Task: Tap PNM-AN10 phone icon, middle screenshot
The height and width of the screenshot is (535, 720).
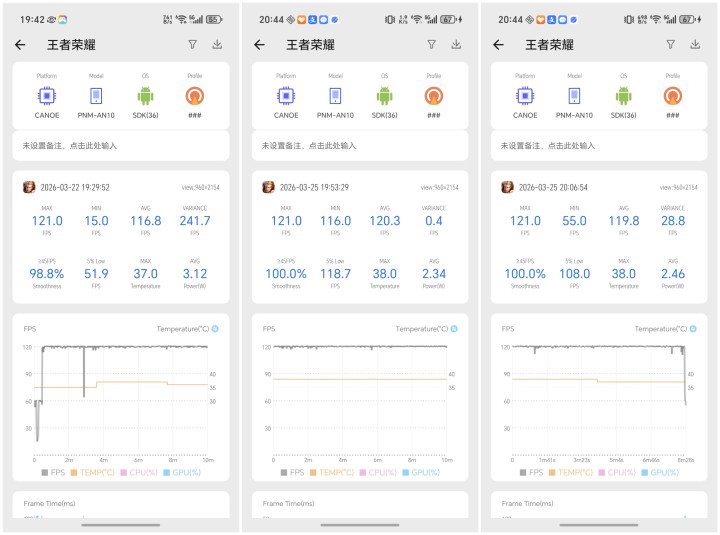Action: (335, 96)
